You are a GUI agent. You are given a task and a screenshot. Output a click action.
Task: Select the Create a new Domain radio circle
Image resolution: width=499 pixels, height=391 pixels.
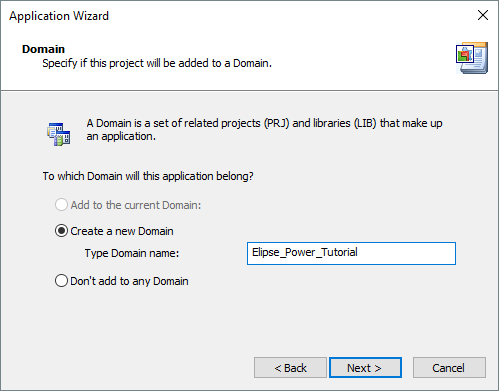coord(61,231)
